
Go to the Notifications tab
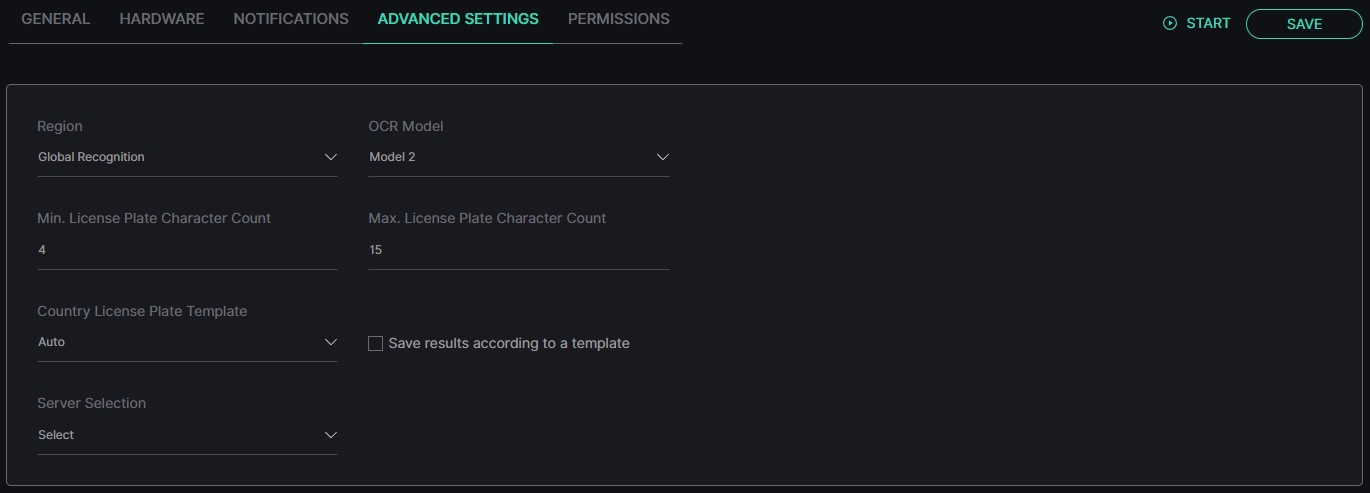click(x=291, y=19)
